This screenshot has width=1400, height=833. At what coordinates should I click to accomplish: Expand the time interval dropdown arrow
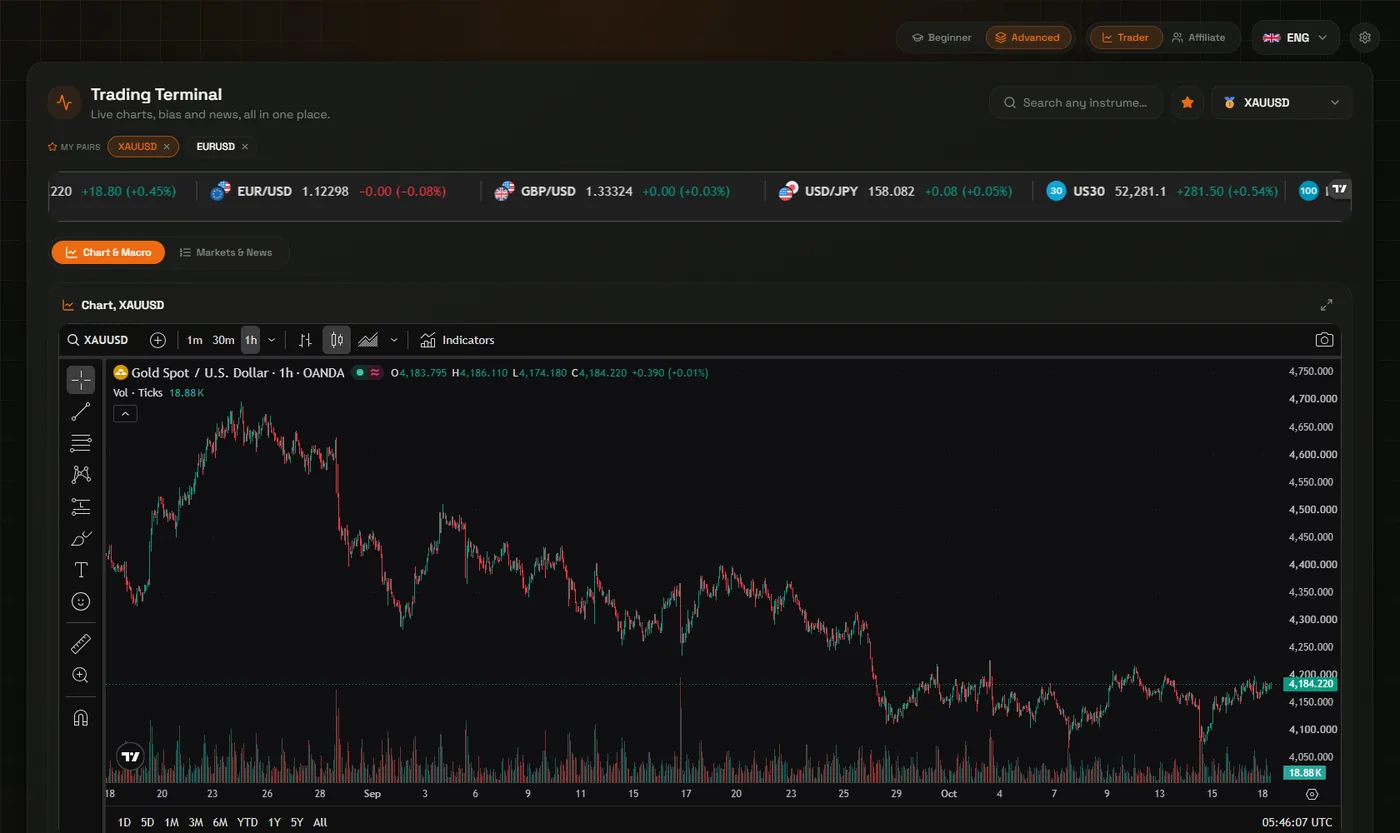pos(272,340)
